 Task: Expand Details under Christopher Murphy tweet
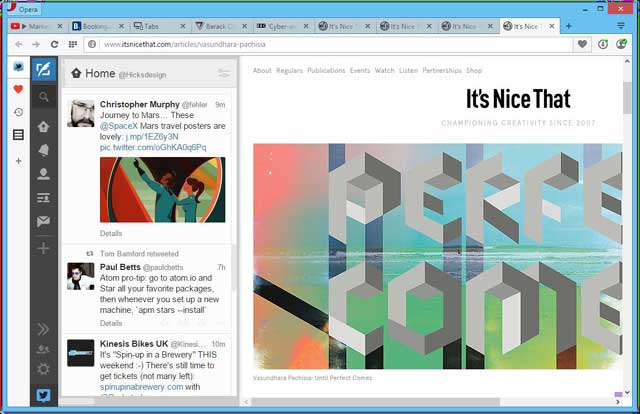(x=111, y=233)
